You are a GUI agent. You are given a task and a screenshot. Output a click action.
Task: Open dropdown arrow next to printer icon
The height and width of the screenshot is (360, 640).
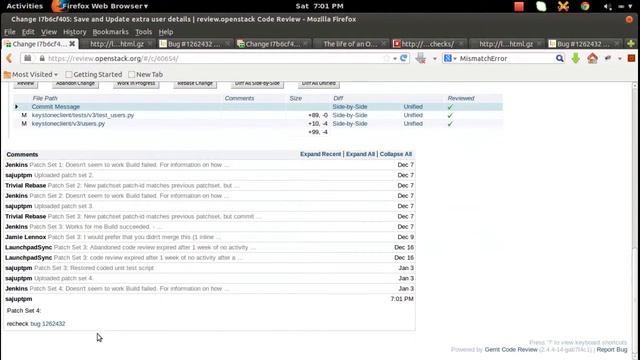point(435,59)
